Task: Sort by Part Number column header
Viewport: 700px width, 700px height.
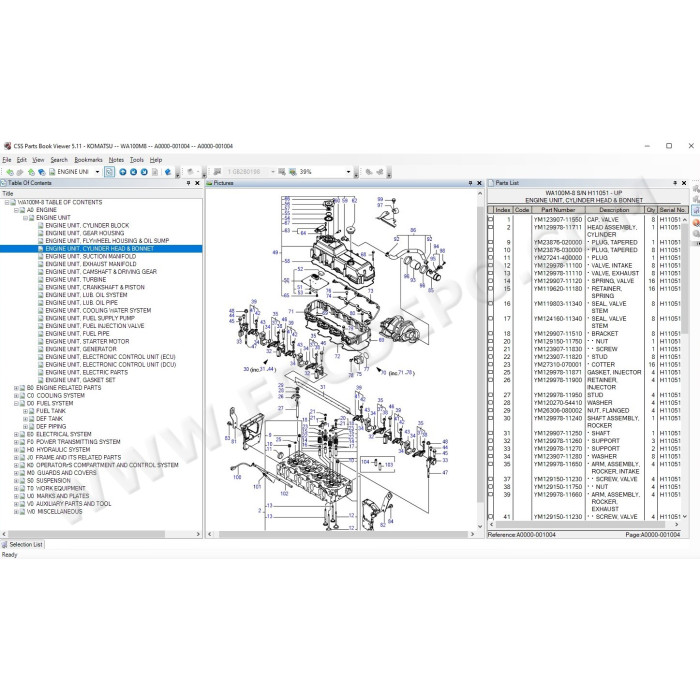Action: (558, 210)
